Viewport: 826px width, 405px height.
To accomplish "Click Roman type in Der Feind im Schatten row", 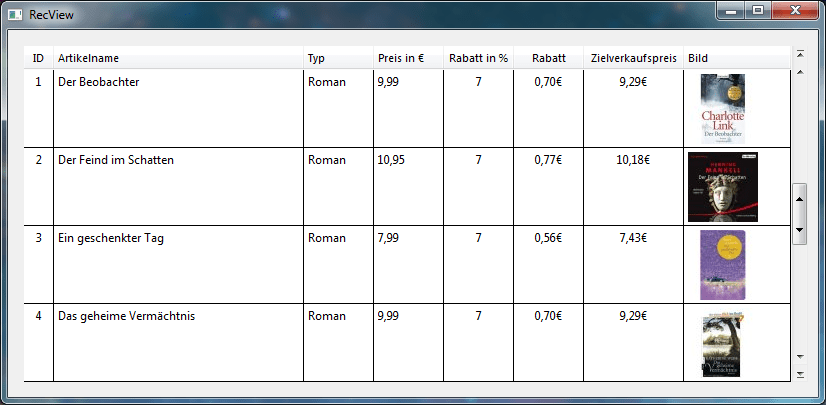I will coord(327,160).
